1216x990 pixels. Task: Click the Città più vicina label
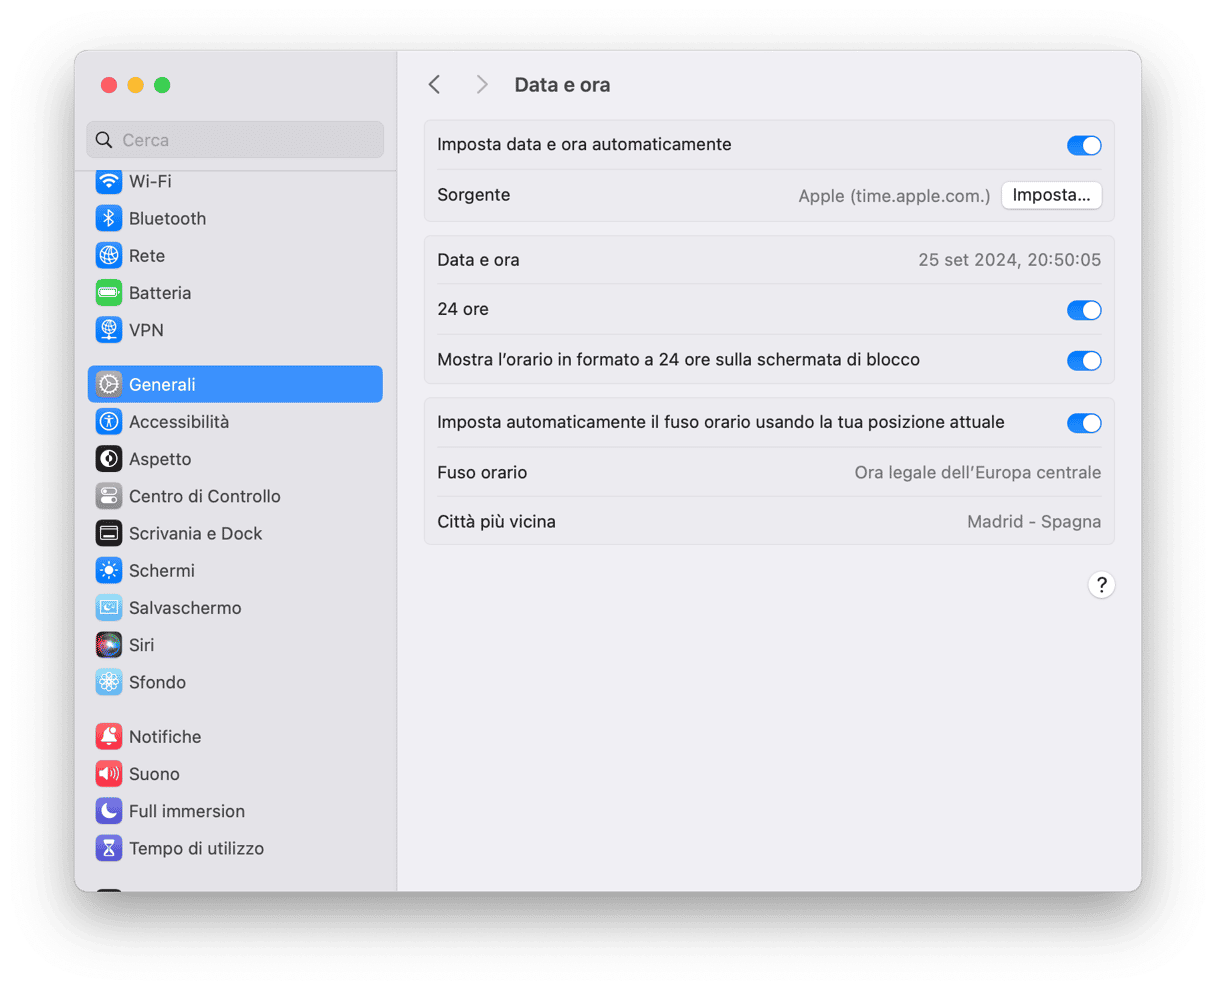coord(496,521)
